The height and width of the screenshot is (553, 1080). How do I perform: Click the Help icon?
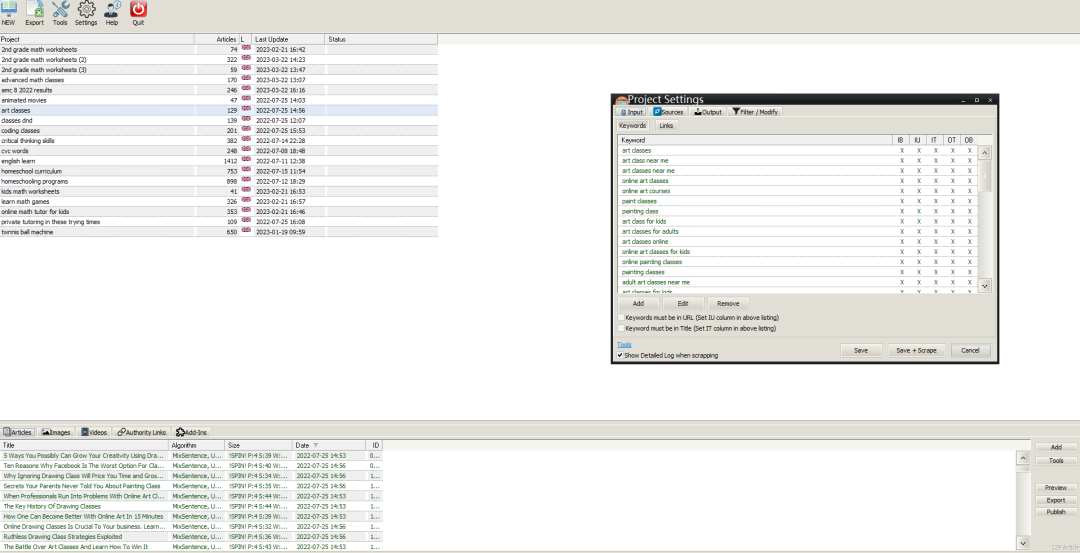pyautogui.click(x=112, y=12)
